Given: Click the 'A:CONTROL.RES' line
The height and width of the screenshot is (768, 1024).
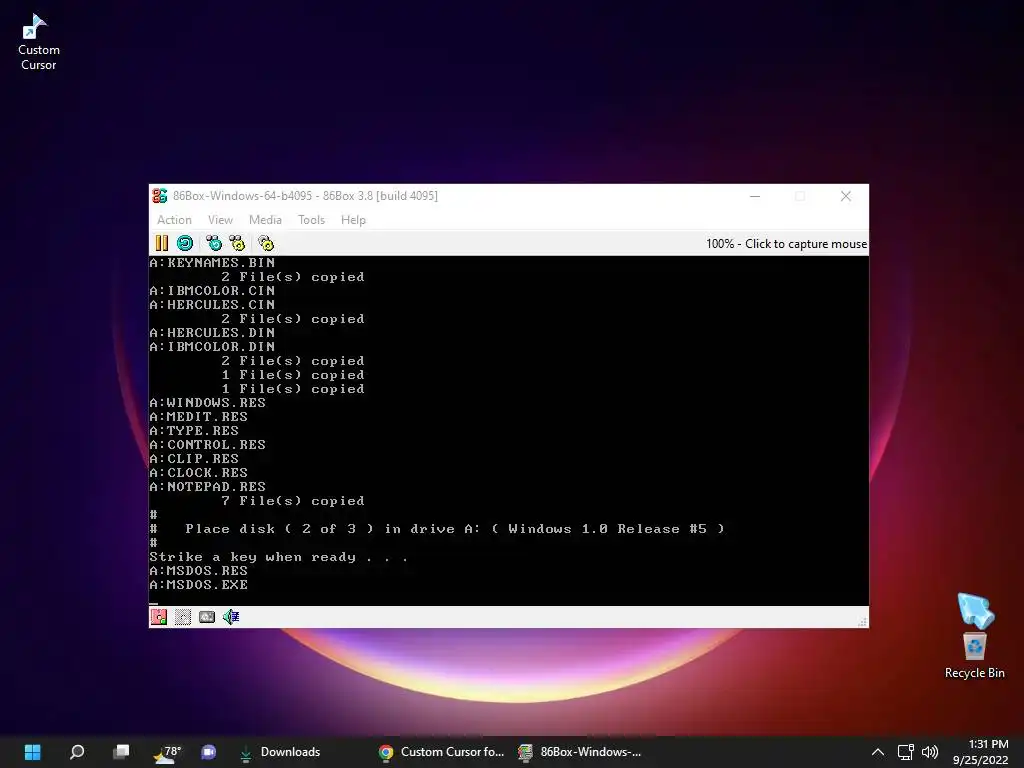Looking at the screenshot, I should [x=208, y=445].
